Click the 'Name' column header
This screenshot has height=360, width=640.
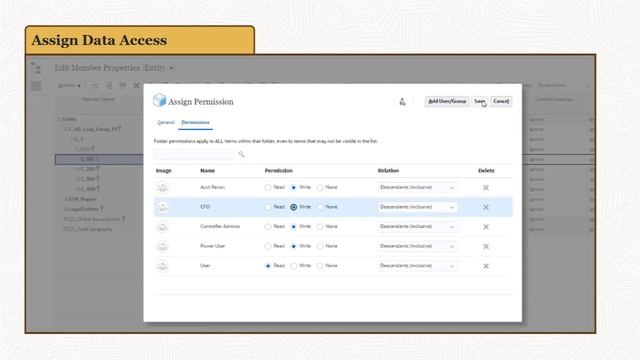tap(208, 171)
